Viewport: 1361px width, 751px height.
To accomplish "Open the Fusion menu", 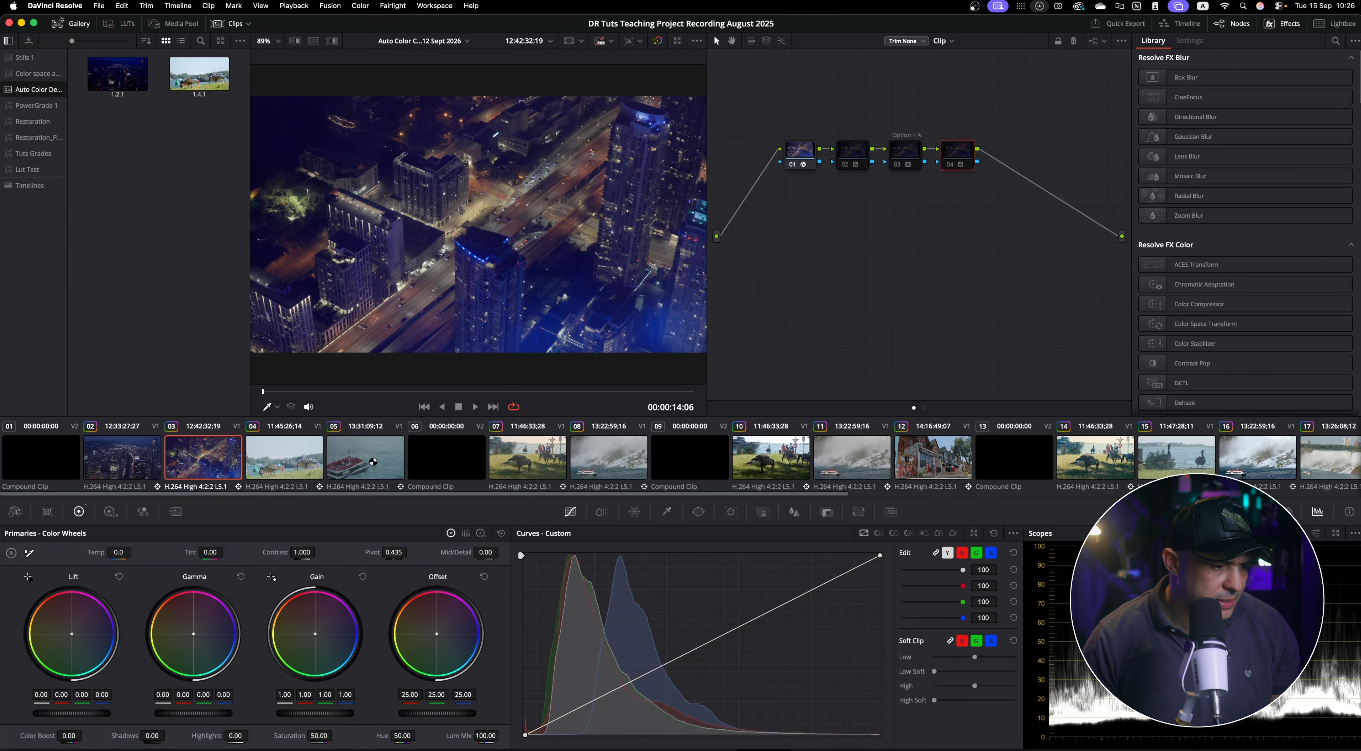I will [x=329, y=6].
